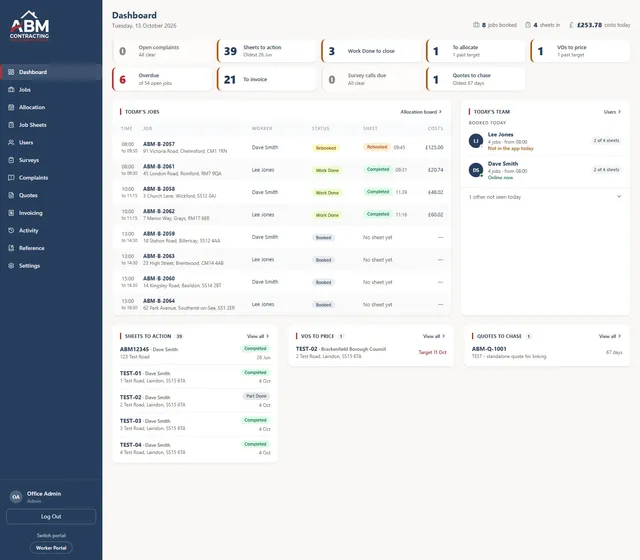Click Dave Smith 'Online now' status
The width and height of the screenshot is (640, 560).
click(x=500, y=178)
